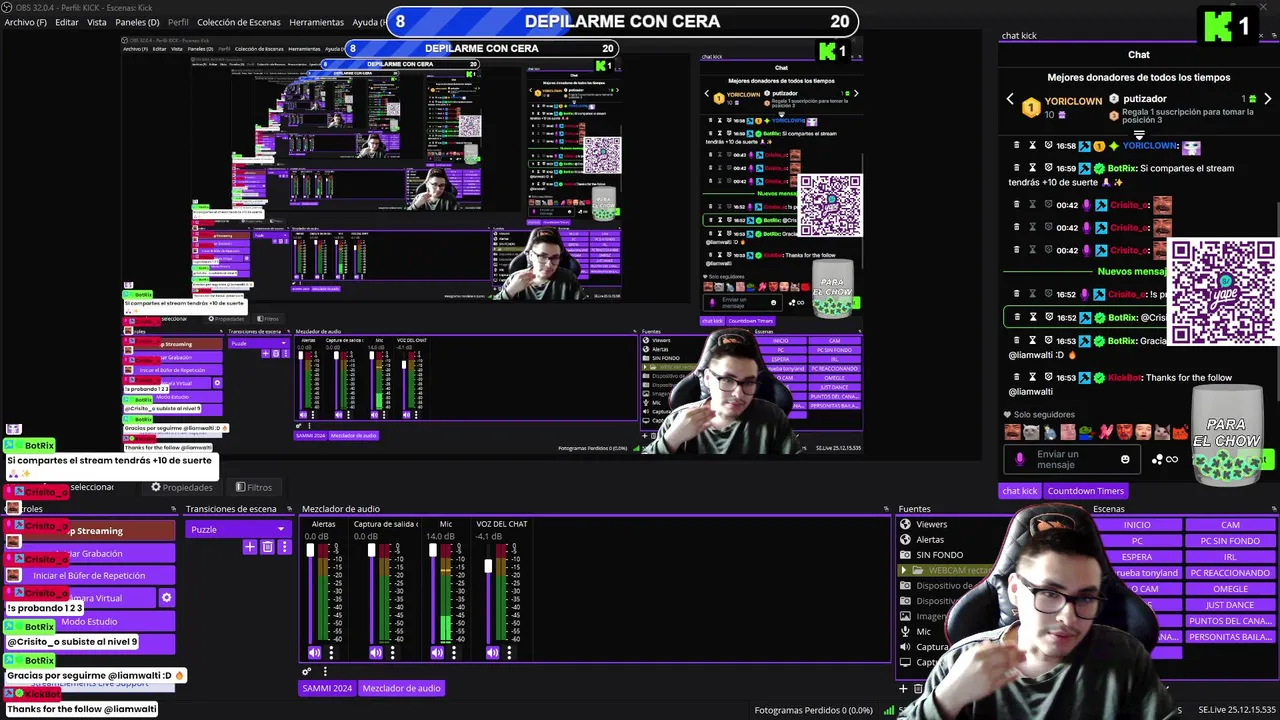1280x720 pixels.
Task: Detach the Escenas dock panel
Action: tap(1273, 509)
